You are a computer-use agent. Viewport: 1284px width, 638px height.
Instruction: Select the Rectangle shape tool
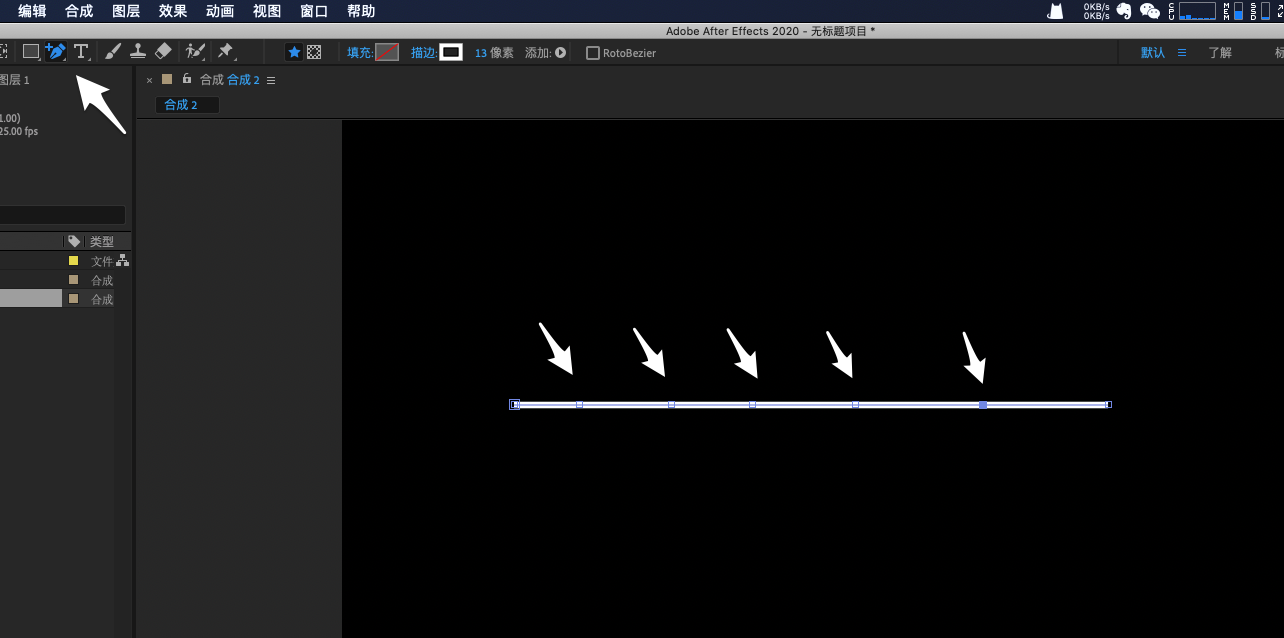(x=31, y=51)
